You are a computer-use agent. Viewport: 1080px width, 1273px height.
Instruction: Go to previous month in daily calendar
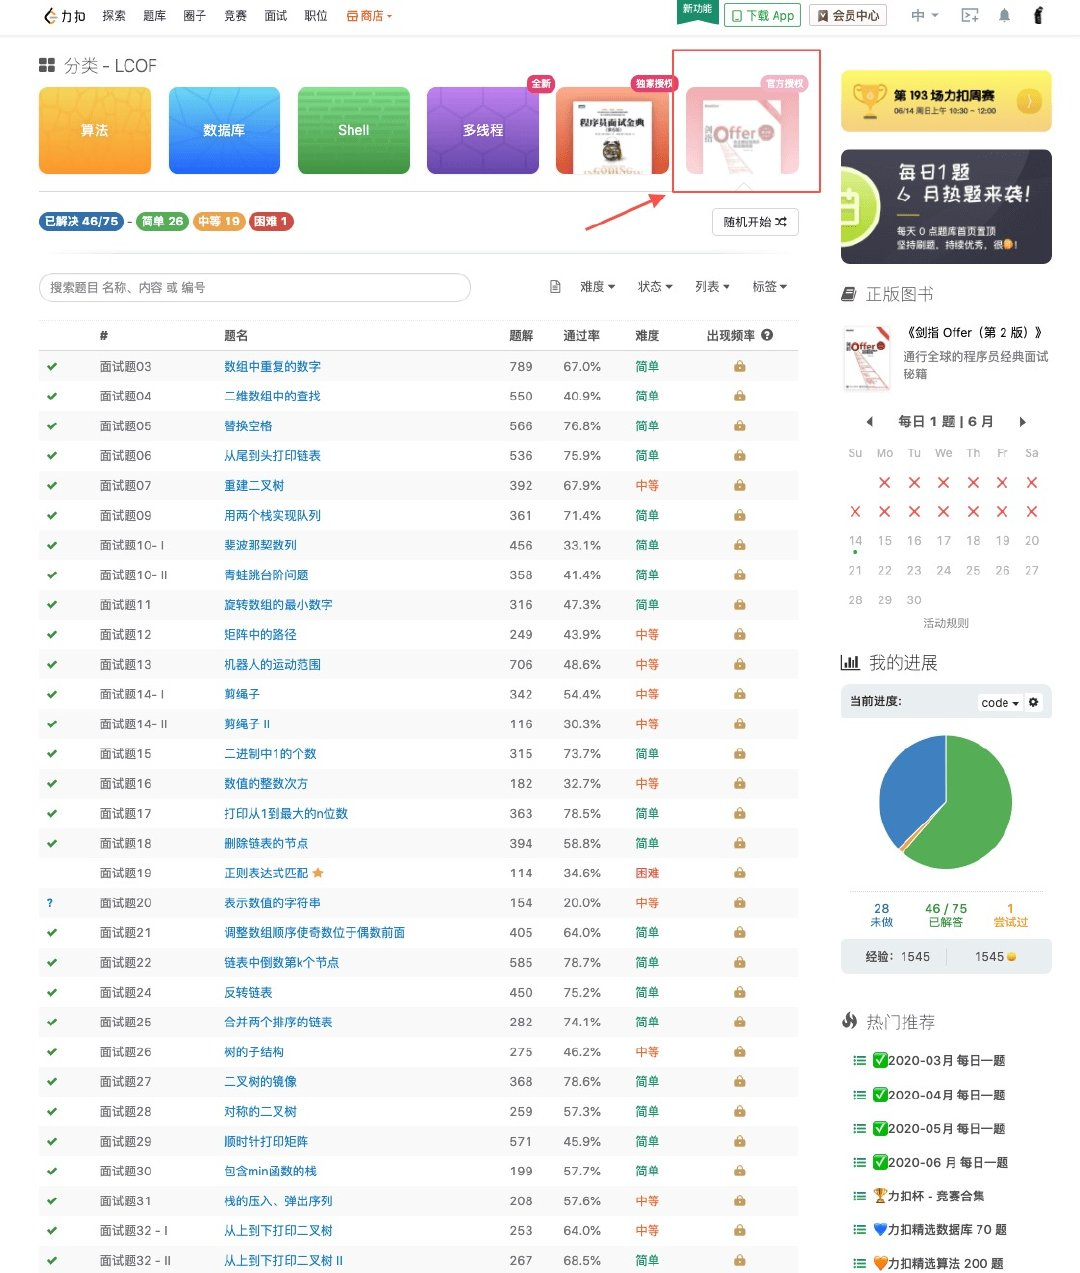point(869,422)
